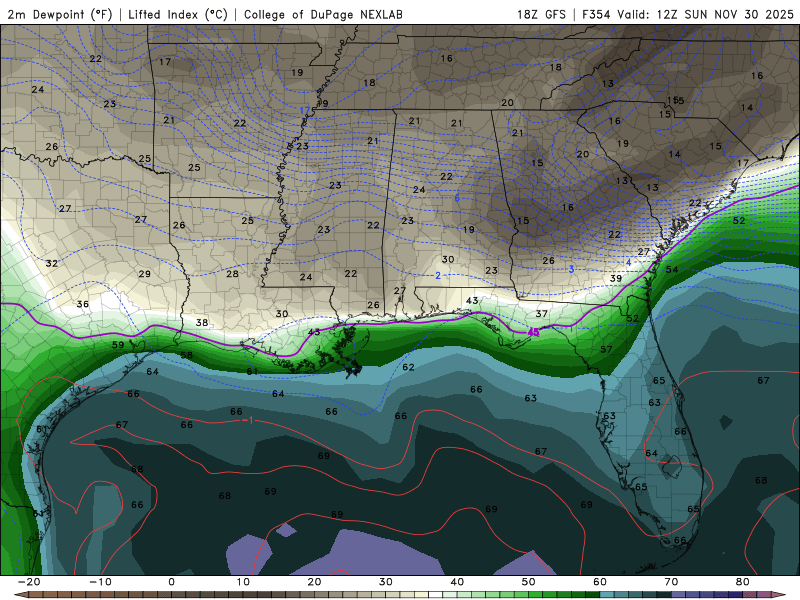Click the blue "3" contour label in Georgia
The height and width of the screenshot is (600, 800).
point(571,269)
